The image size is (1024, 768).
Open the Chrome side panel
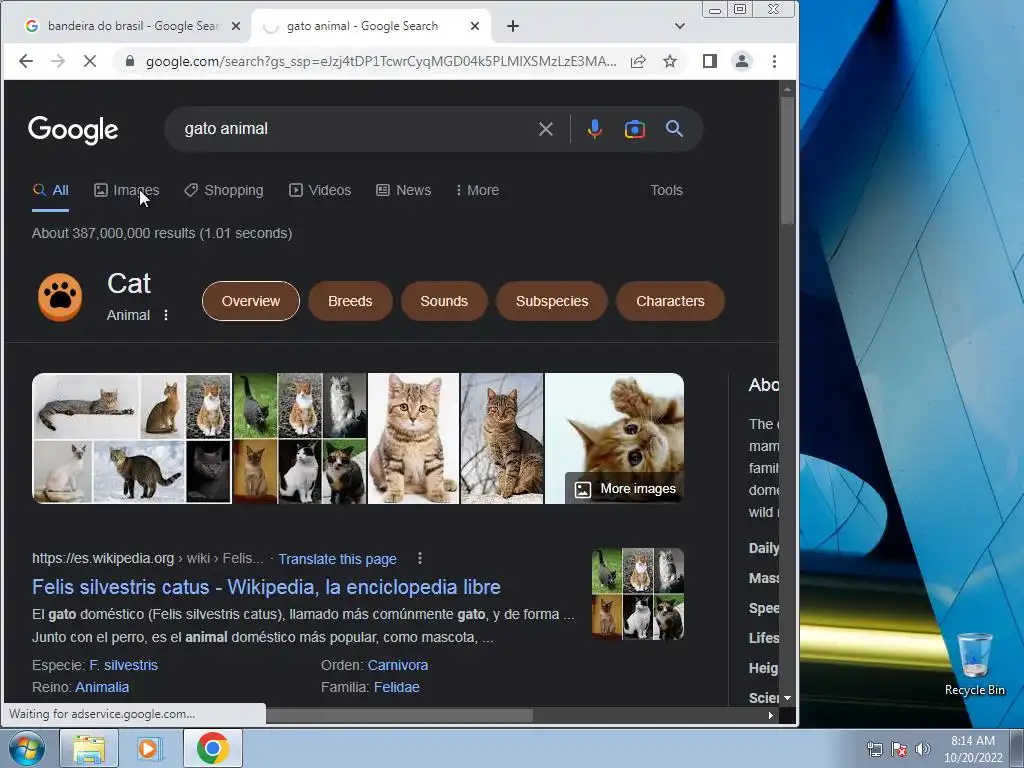click(710, 61)
